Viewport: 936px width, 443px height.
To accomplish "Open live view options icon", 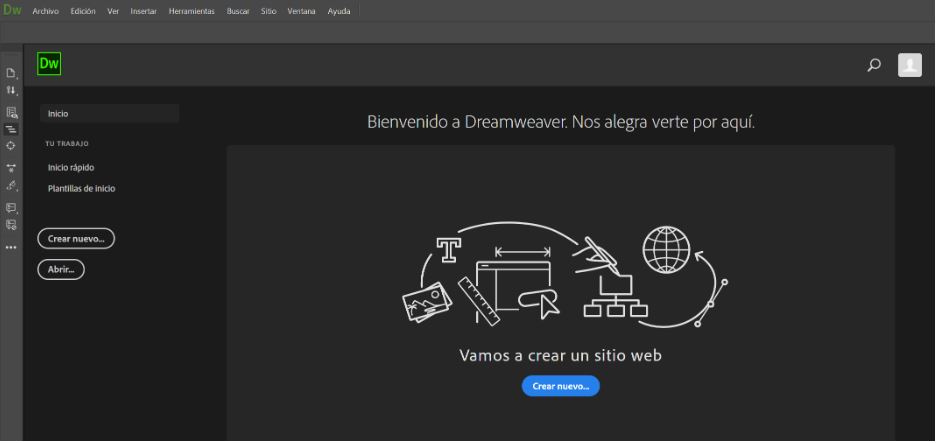I will coord(11,112).
